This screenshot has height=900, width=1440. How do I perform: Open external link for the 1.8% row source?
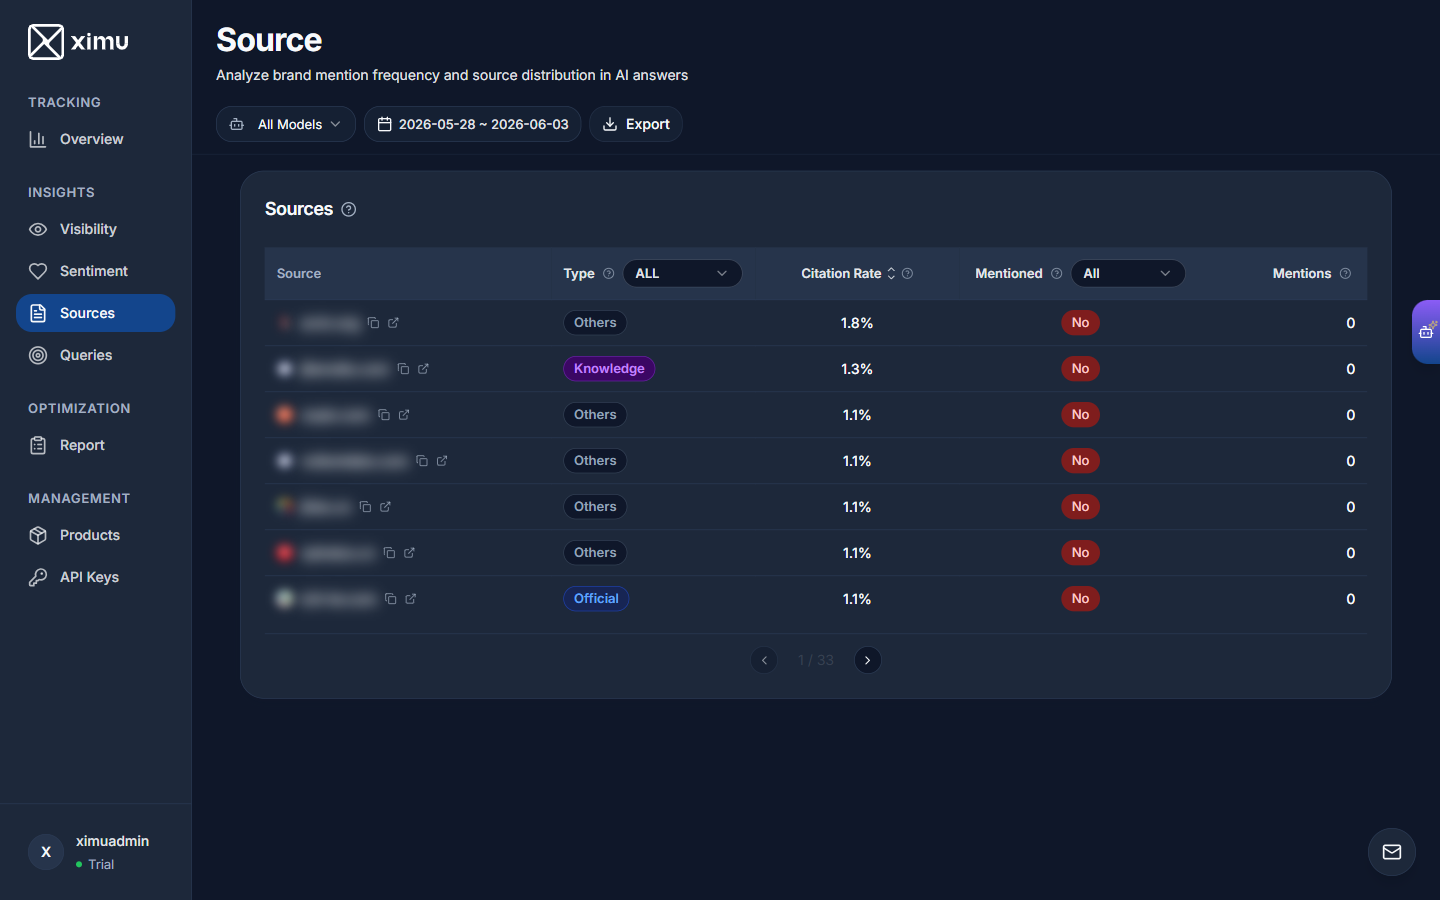click(393, 323)
